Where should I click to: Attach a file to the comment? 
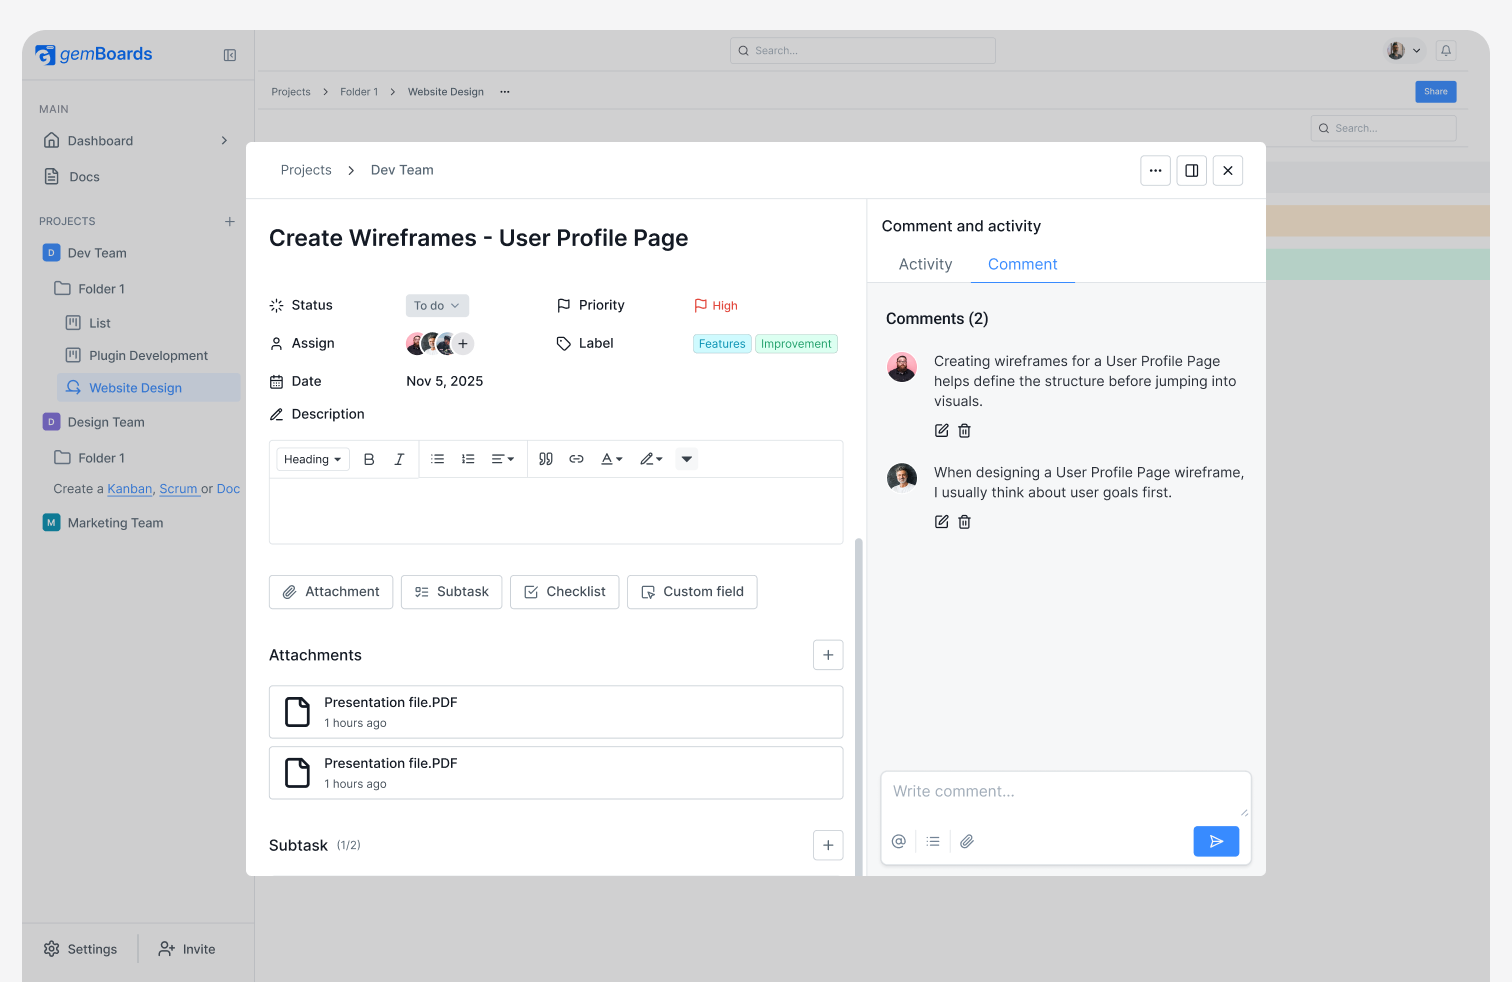pyautogui.click(x=967, y=841)
